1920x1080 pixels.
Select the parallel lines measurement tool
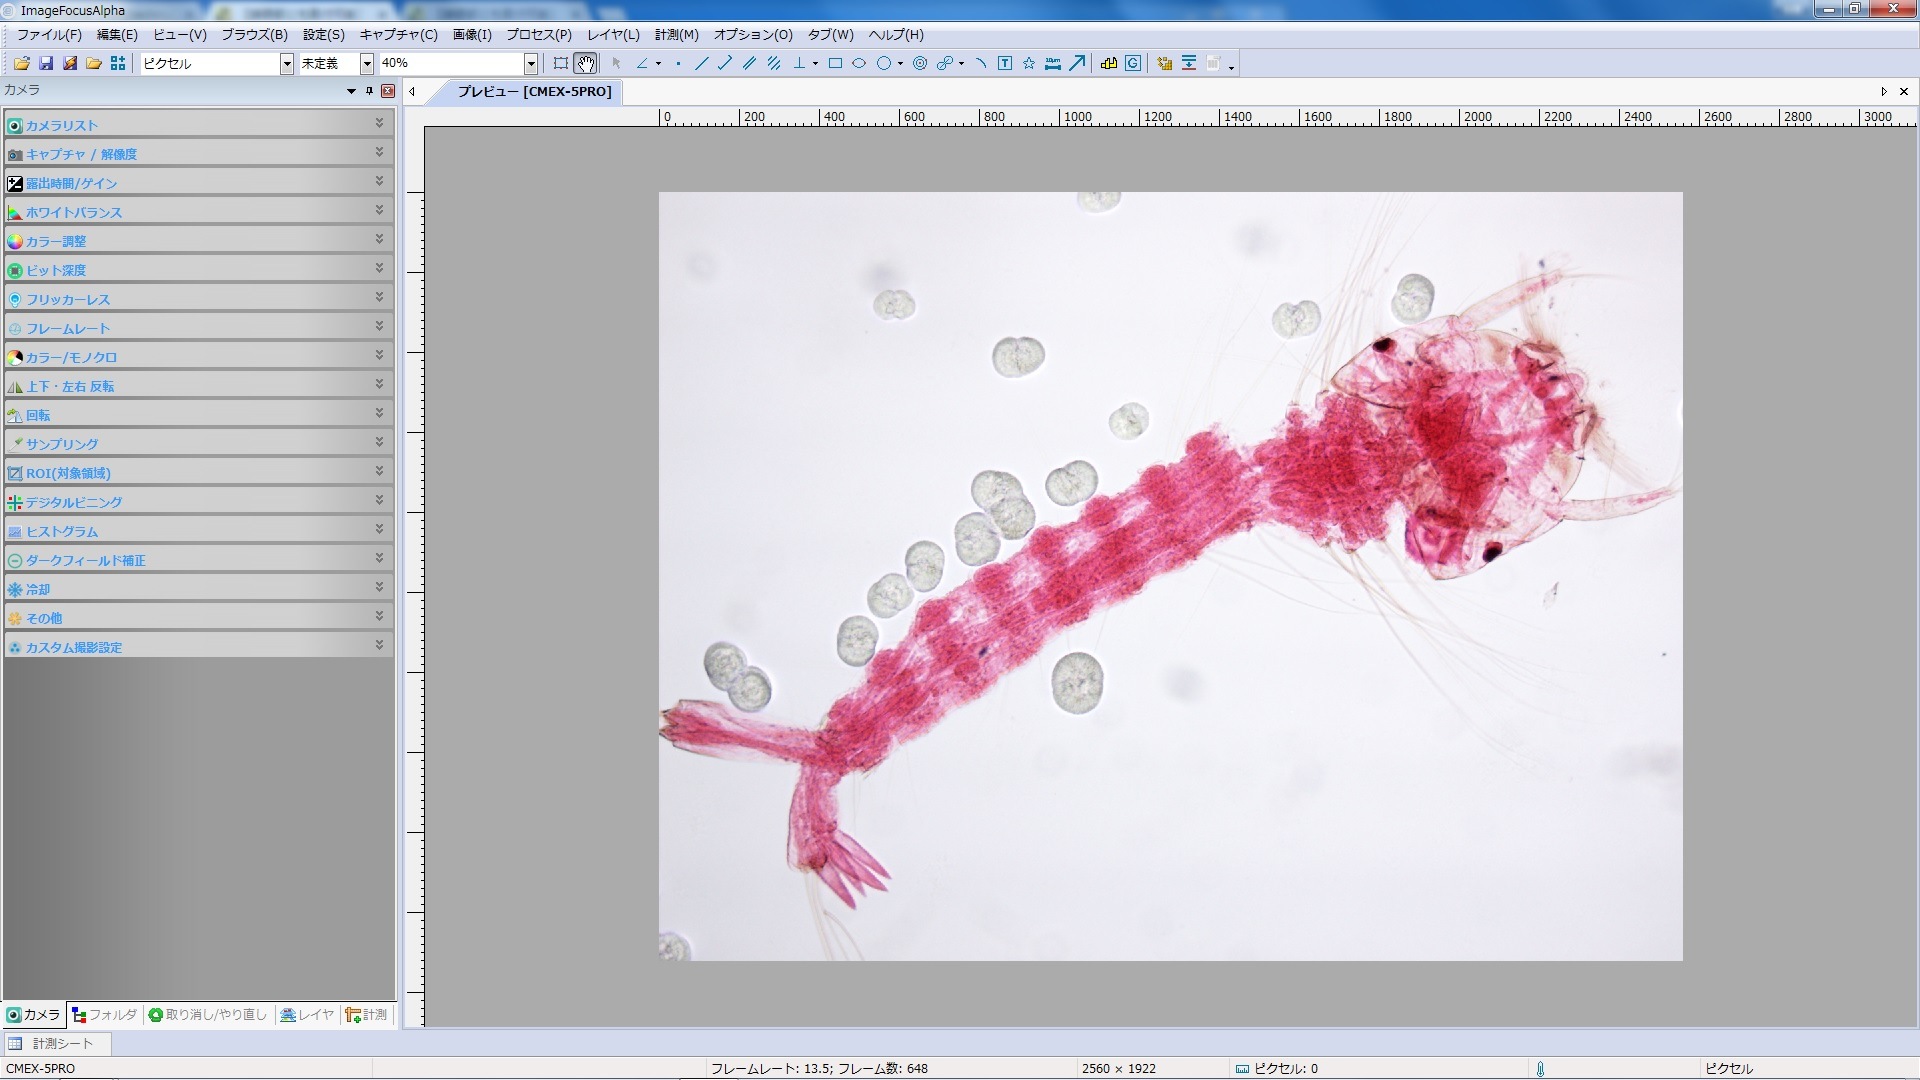(x=749, y=63)
